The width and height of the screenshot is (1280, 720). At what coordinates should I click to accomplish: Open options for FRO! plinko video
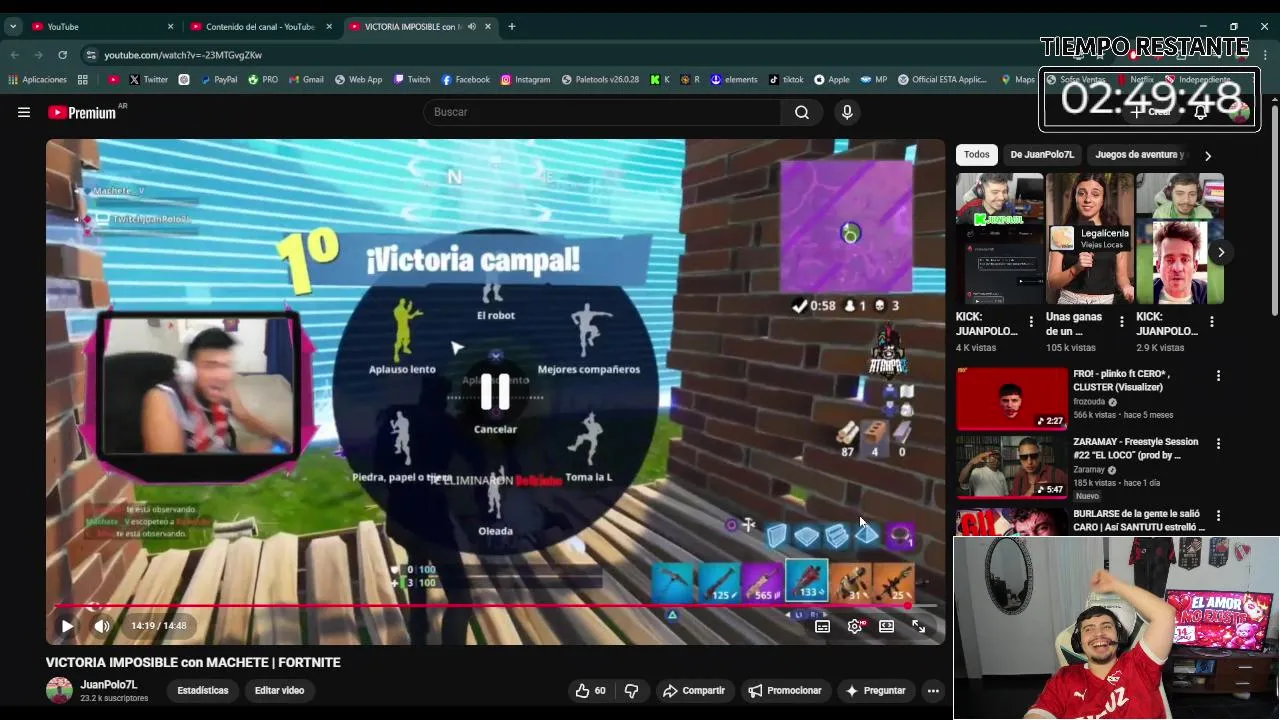tap(1218, 376)
